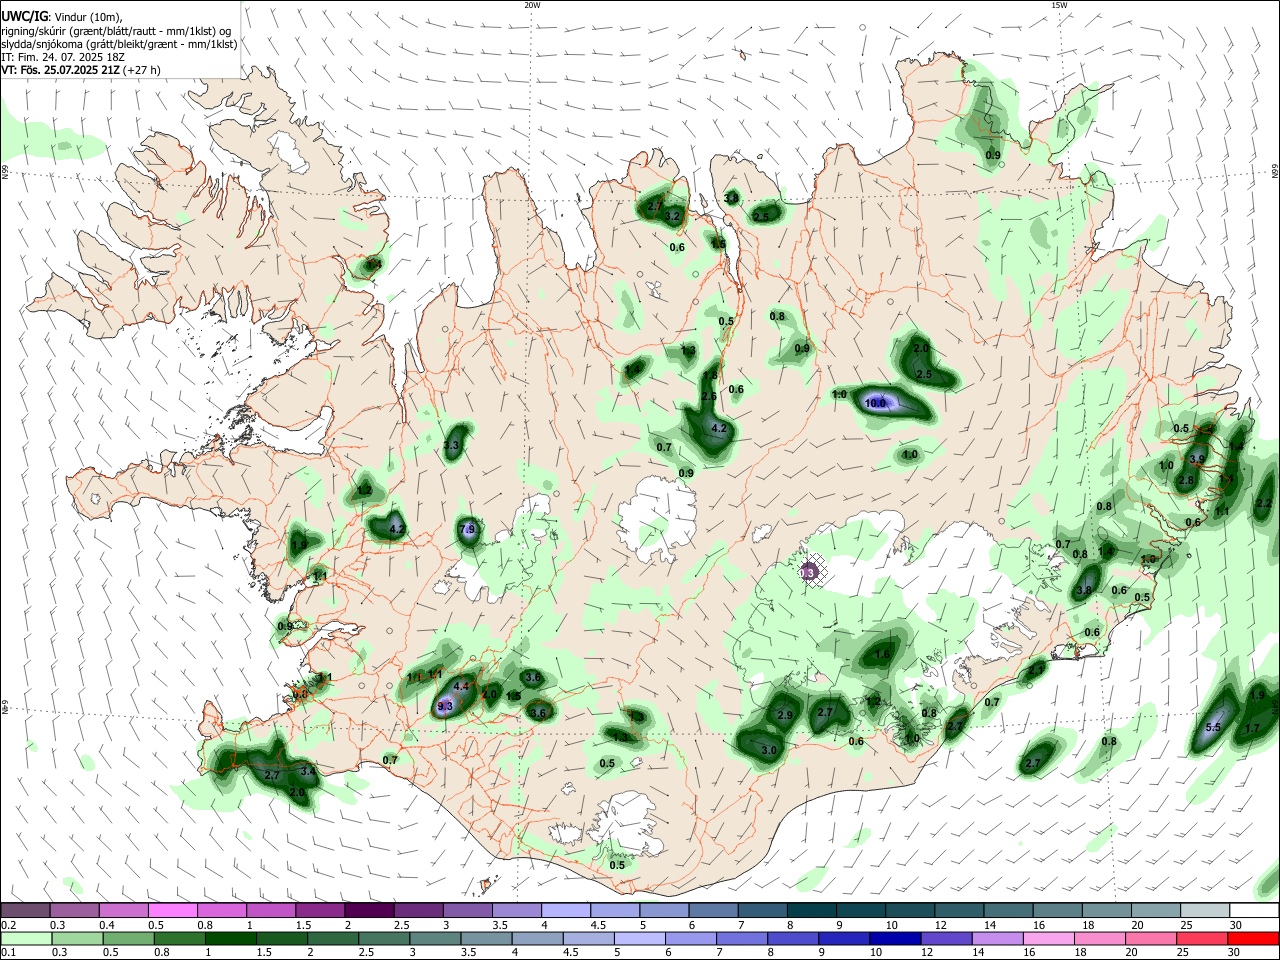The image size is (1280, 960).
Task: Click the bright red 30 swatch, lower legend
Action: pyautogui.click(x=1254, y=938)
